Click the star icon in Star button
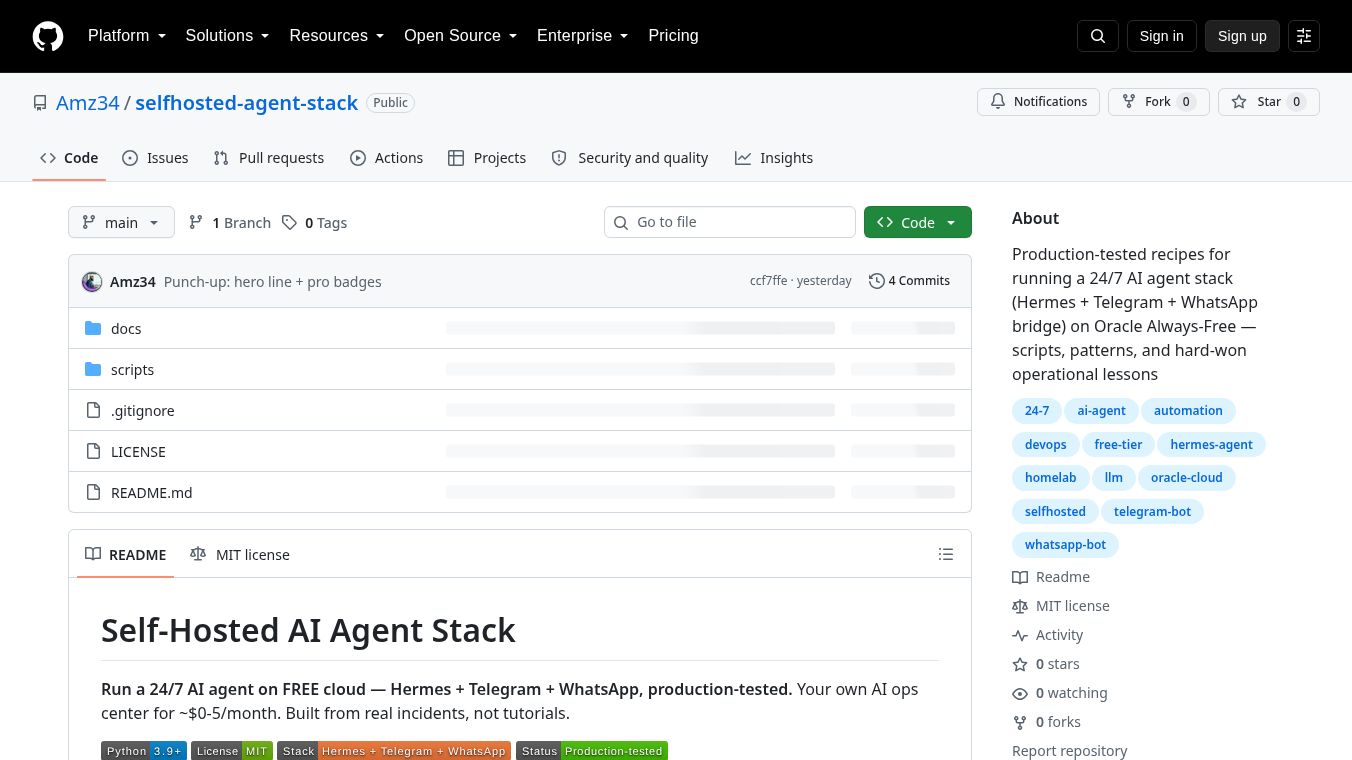This screenshot has height=760, width=1352. tap(1239, 102)
